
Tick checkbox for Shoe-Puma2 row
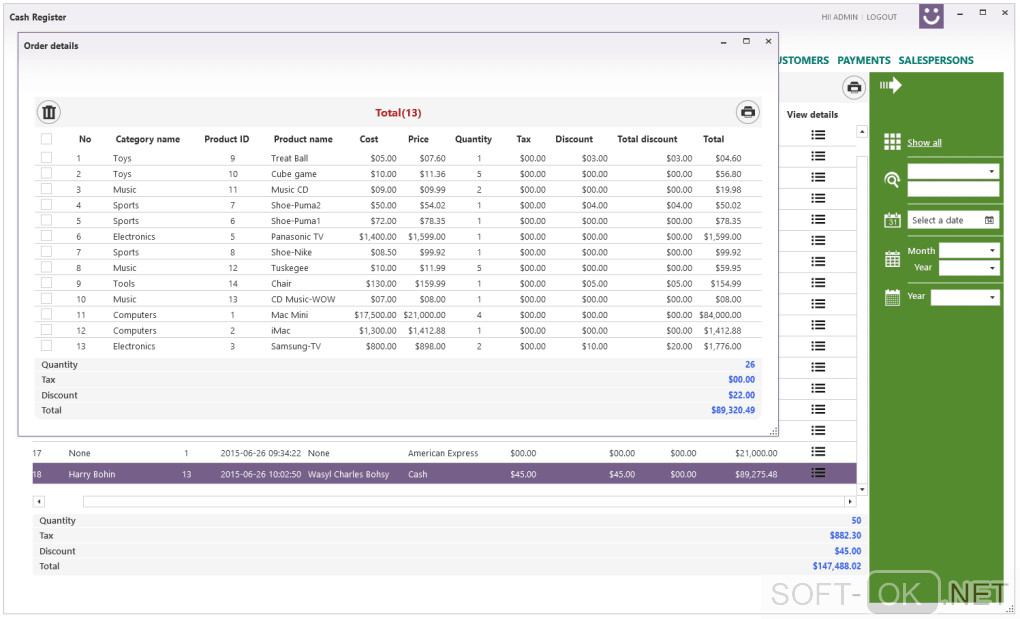pos(46,204)
